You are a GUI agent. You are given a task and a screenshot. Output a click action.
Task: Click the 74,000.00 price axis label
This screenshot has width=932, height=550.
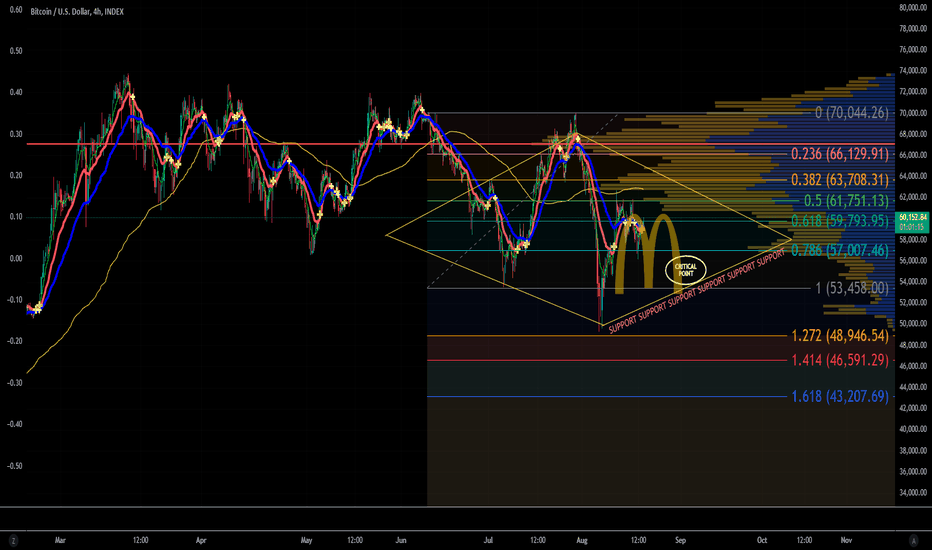tap(913, 70)
